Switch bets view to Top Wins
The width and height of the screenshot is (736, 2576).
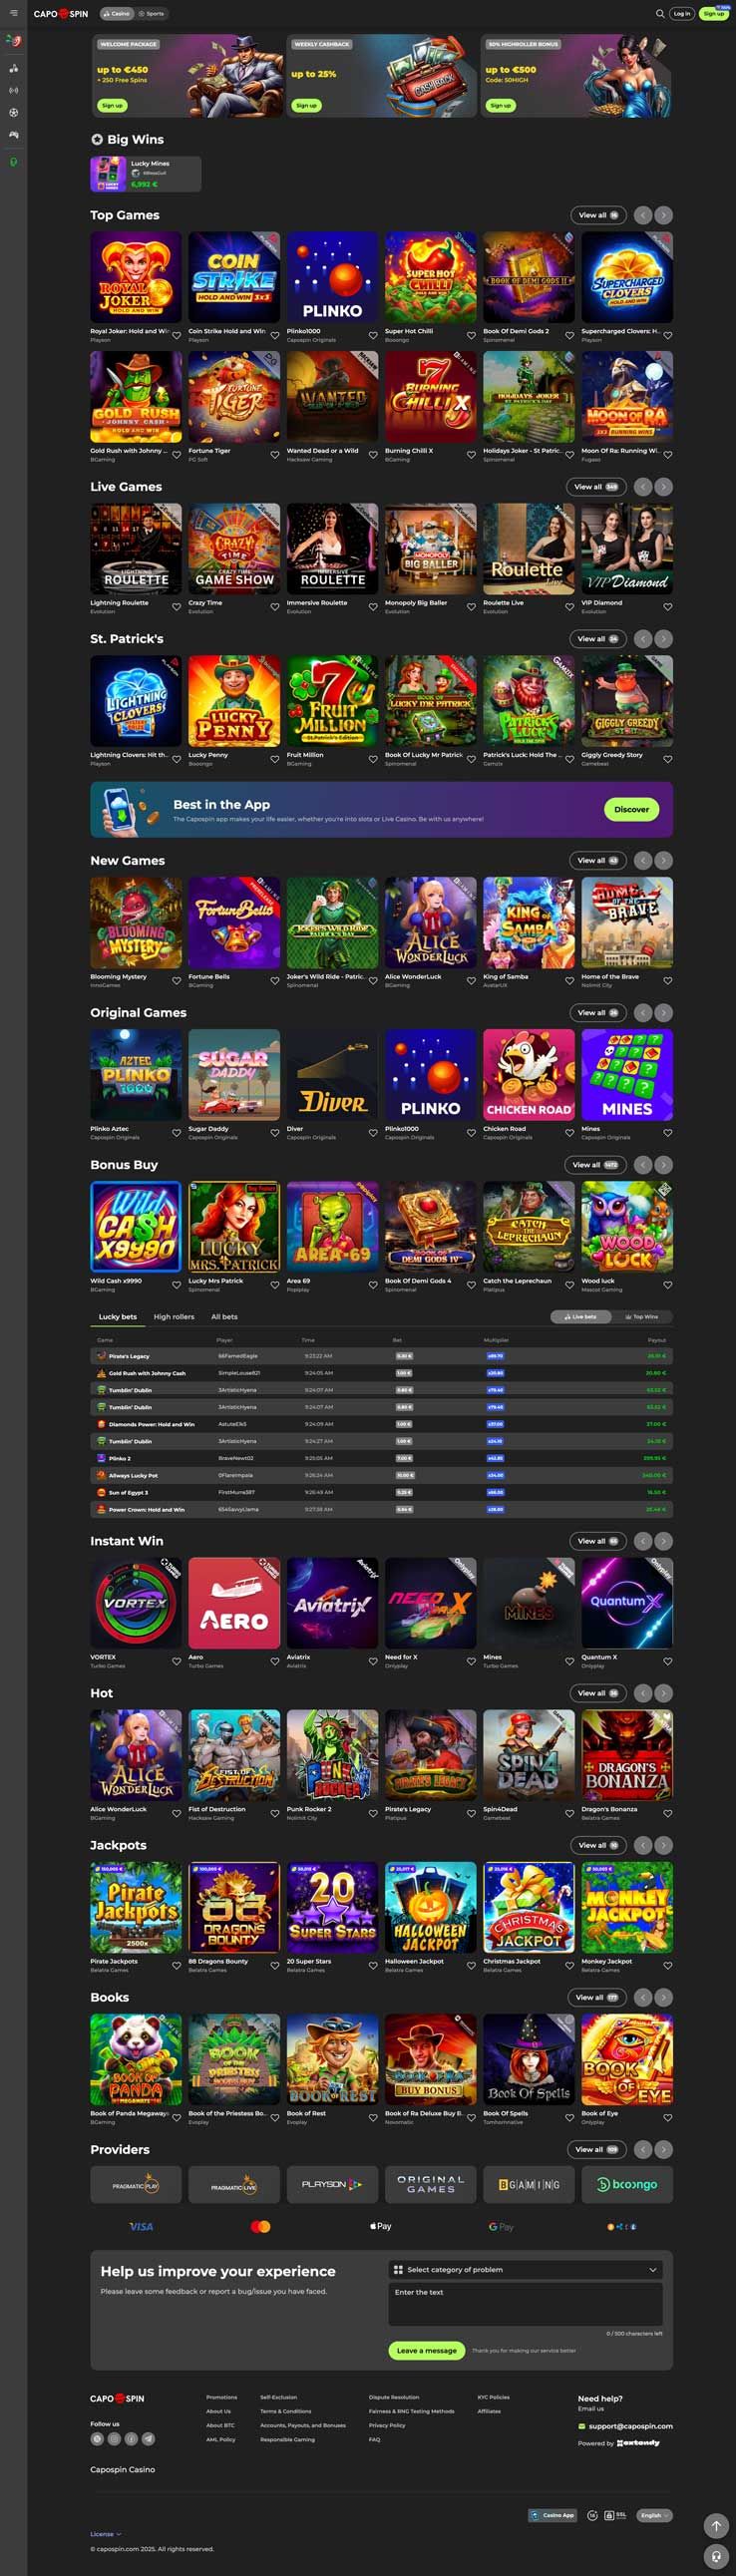click(642, 1317)
